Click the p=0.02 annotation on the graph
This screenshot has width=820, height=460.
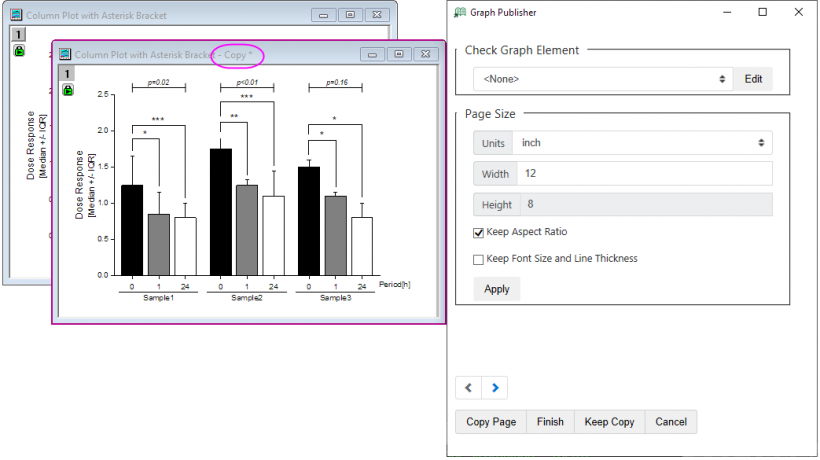158,83
